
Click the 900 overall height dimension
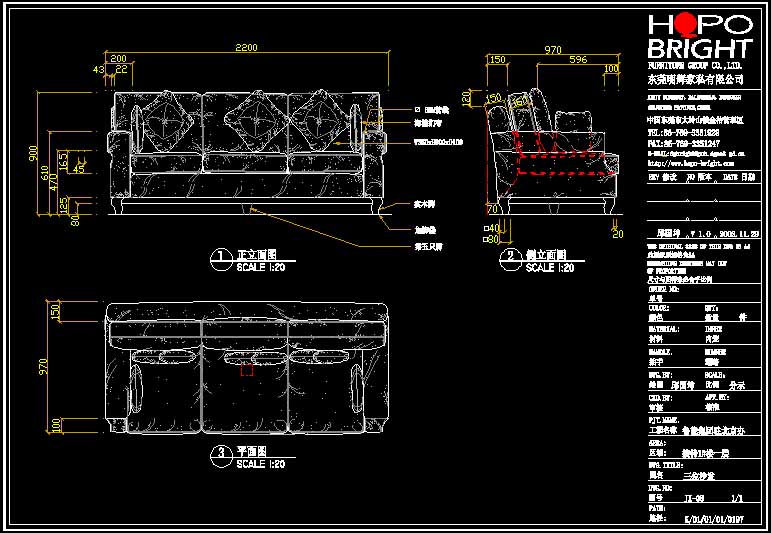point(33,153)
